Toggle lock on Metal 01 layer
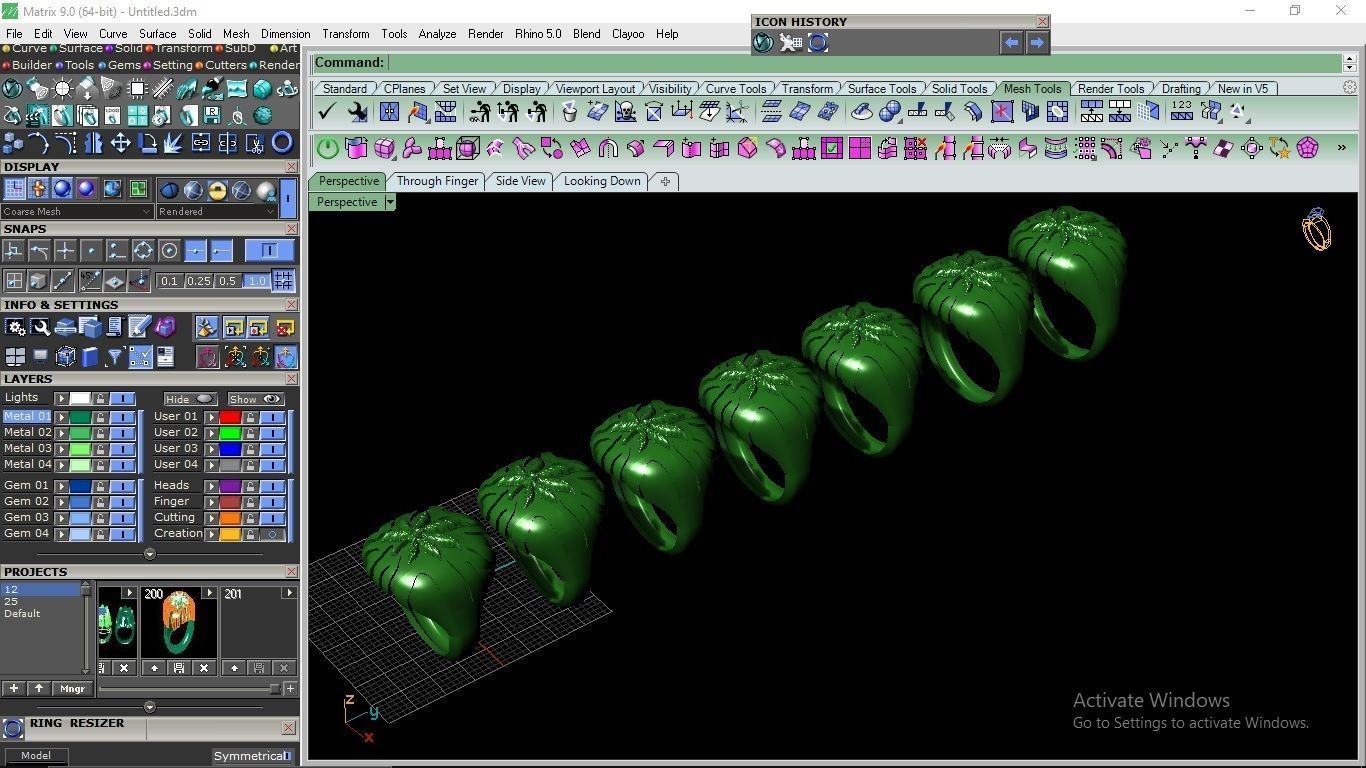Screen dimensions: 1366x768 (100, 417)
